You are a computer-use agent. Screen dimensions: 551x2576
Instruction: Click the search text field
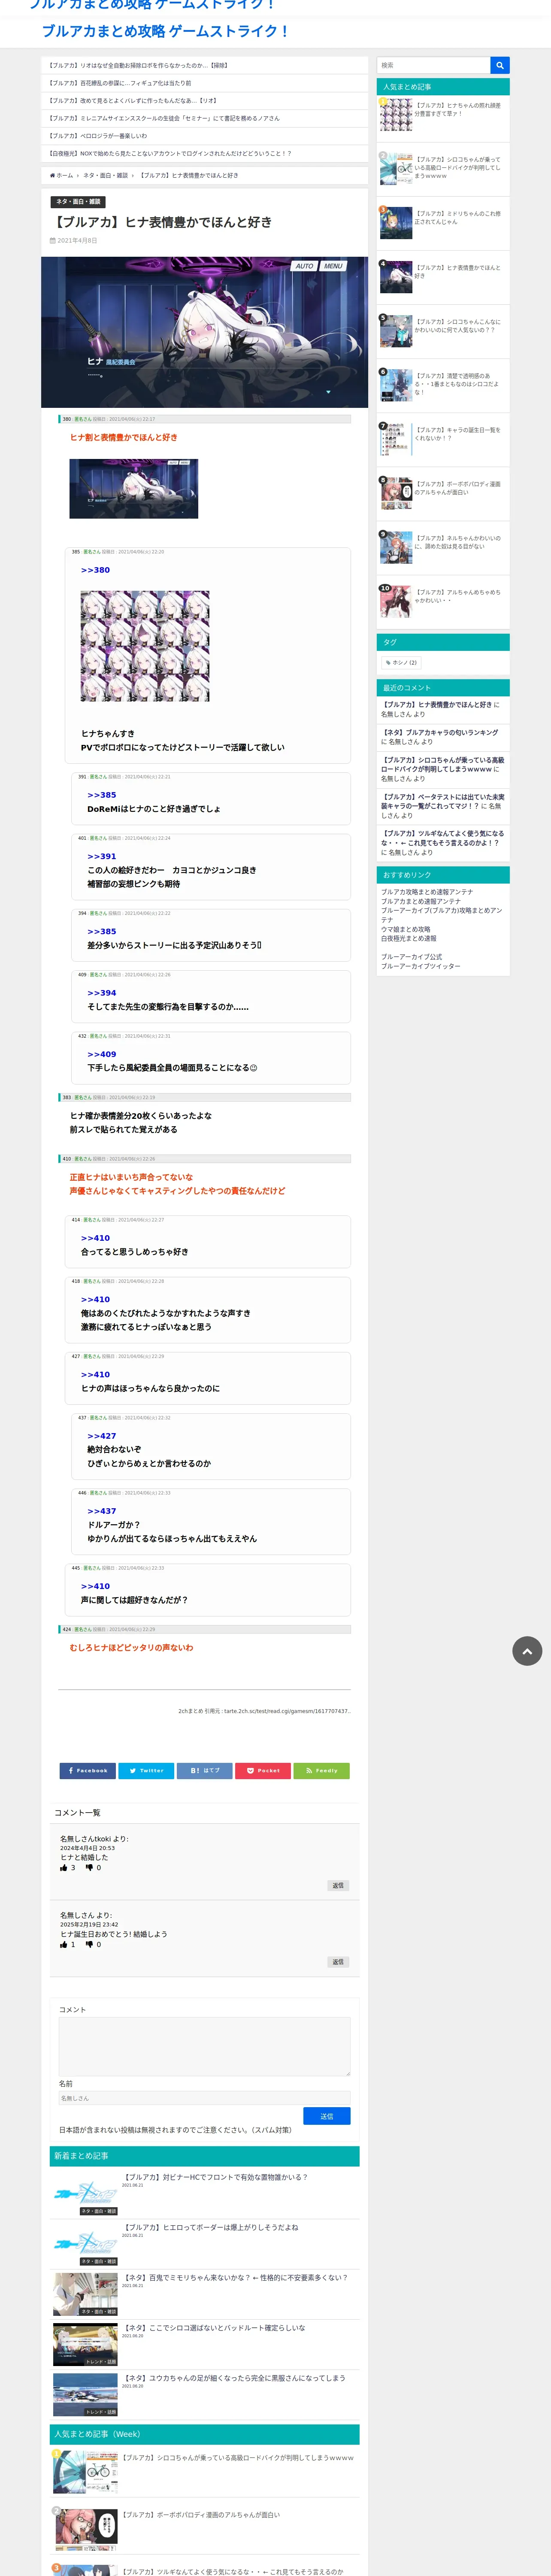433,65
